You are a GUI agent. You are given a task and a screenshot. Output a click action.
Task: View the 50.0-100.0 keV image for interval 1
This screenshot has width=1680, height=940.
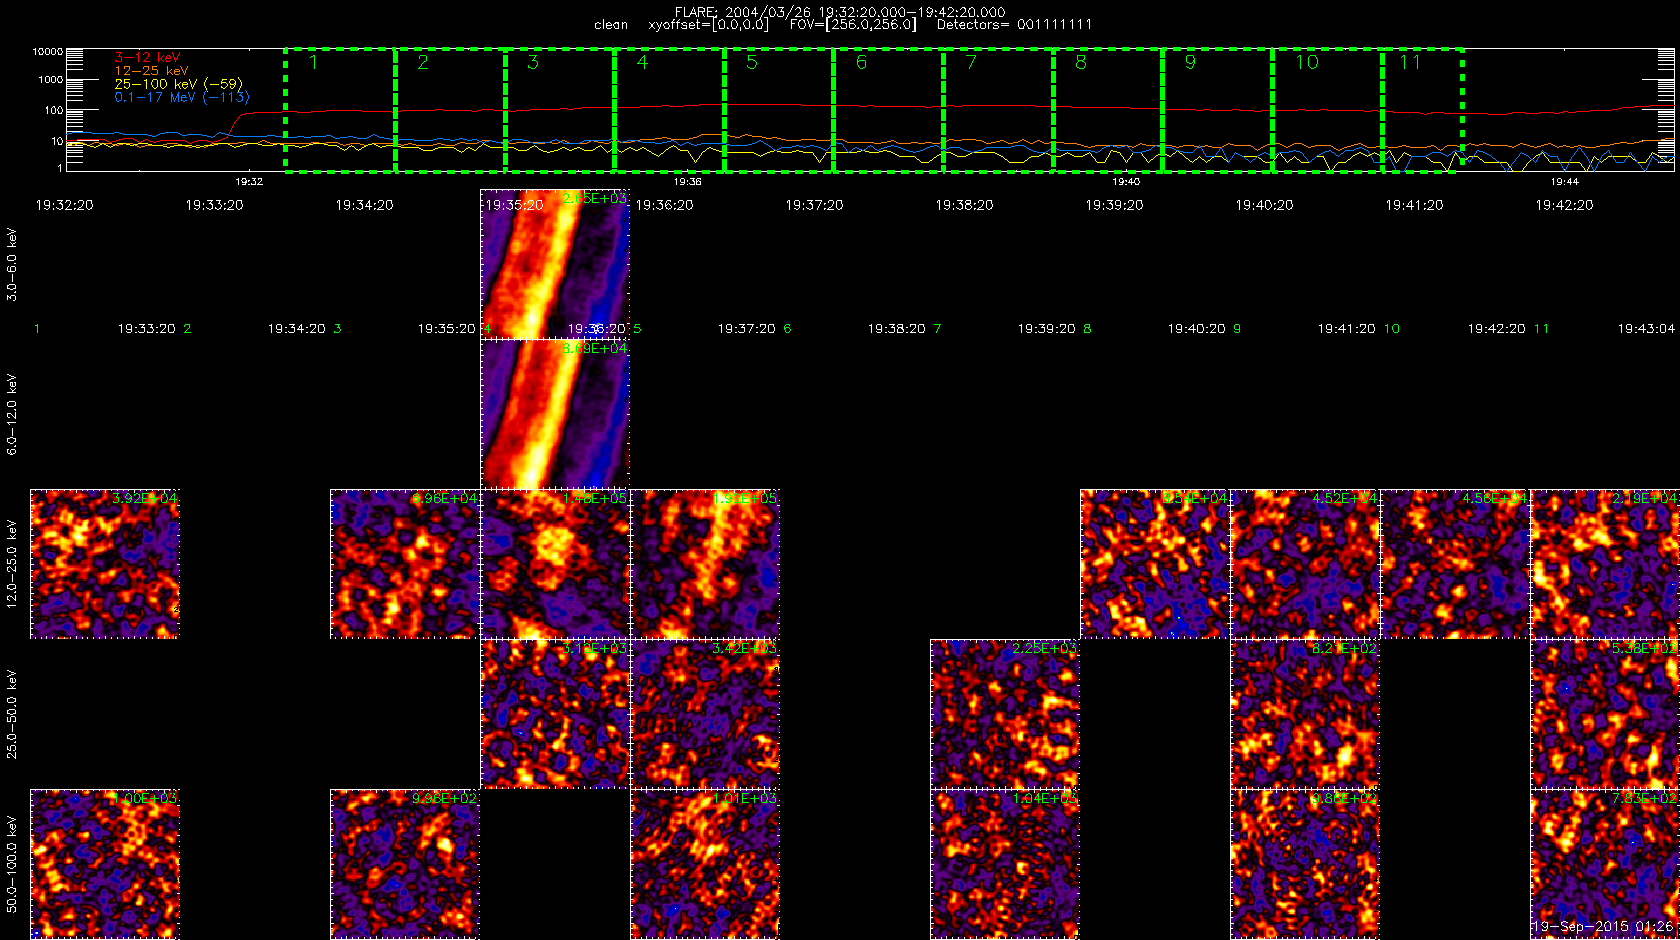105,864
